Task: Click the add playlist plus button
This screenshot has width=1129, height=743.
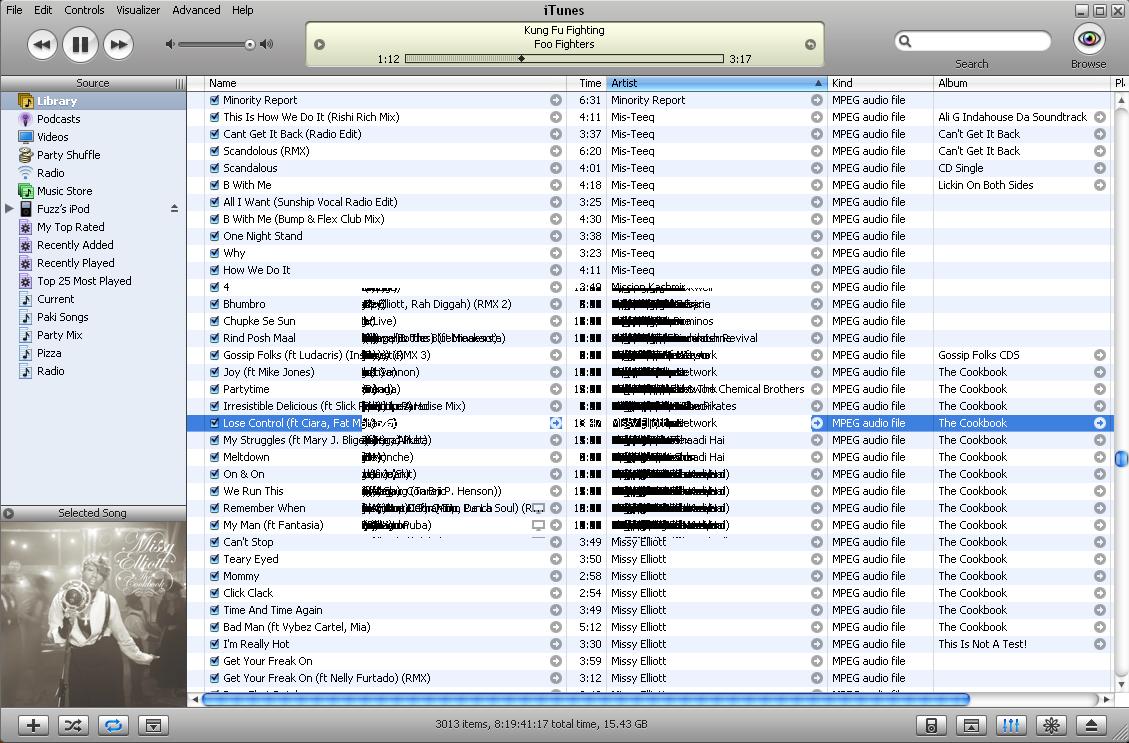Action: click(33, 725)
